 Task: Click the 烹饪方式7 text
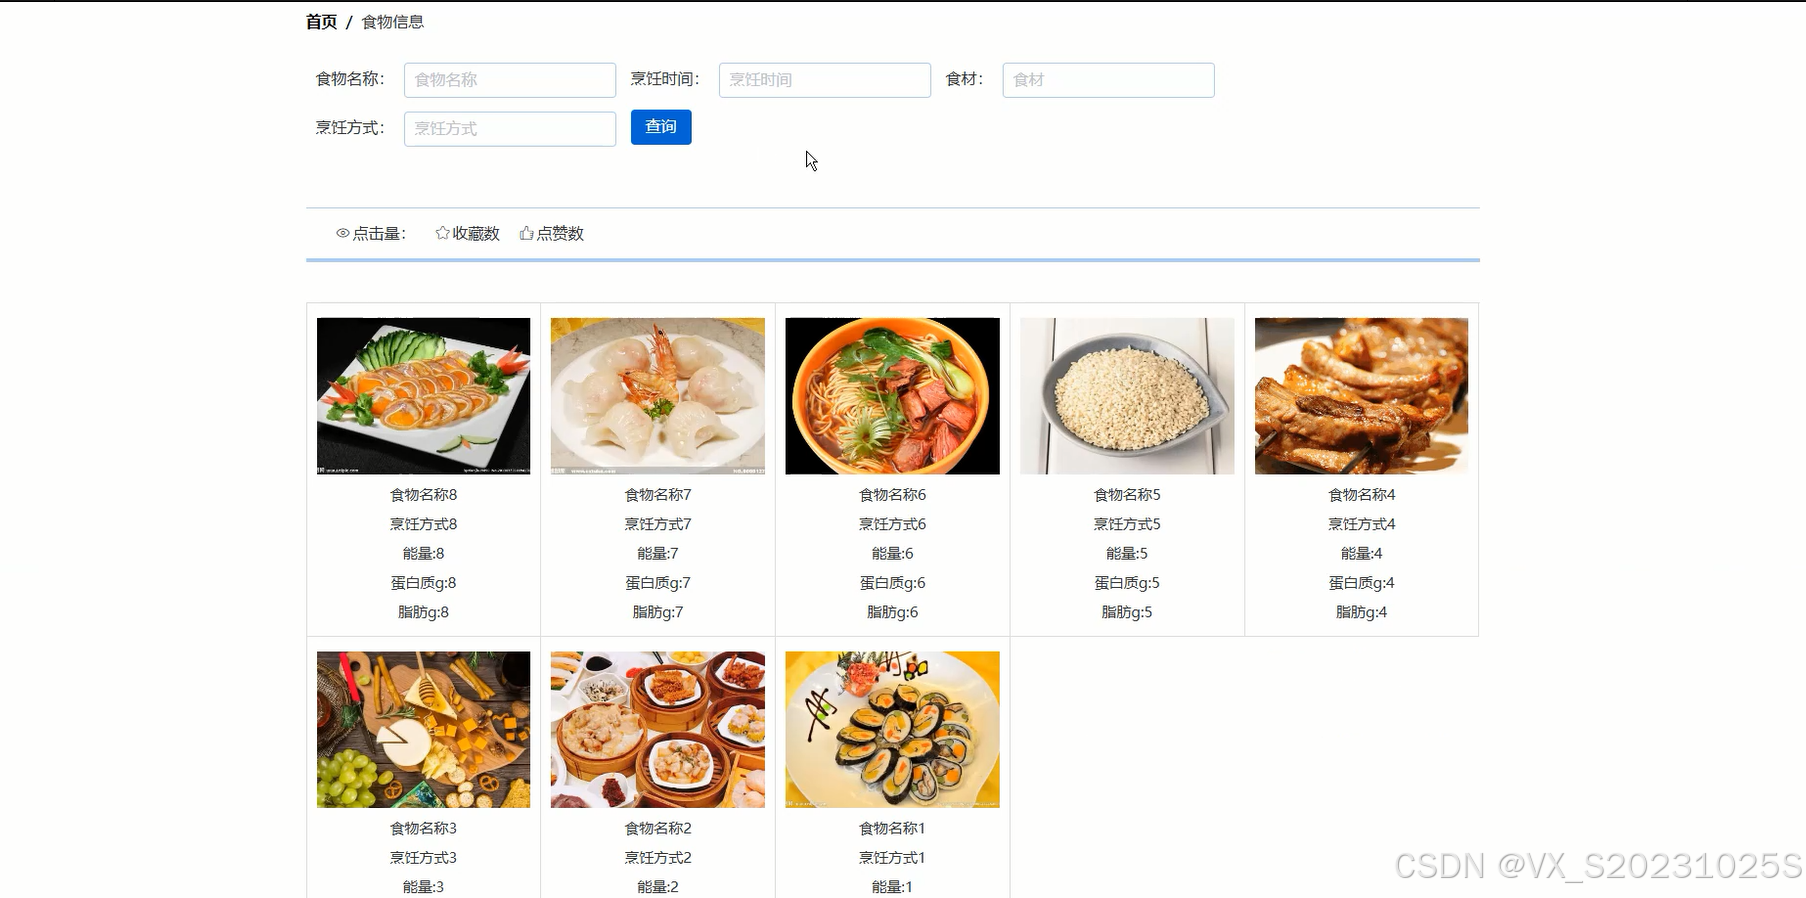658,524
